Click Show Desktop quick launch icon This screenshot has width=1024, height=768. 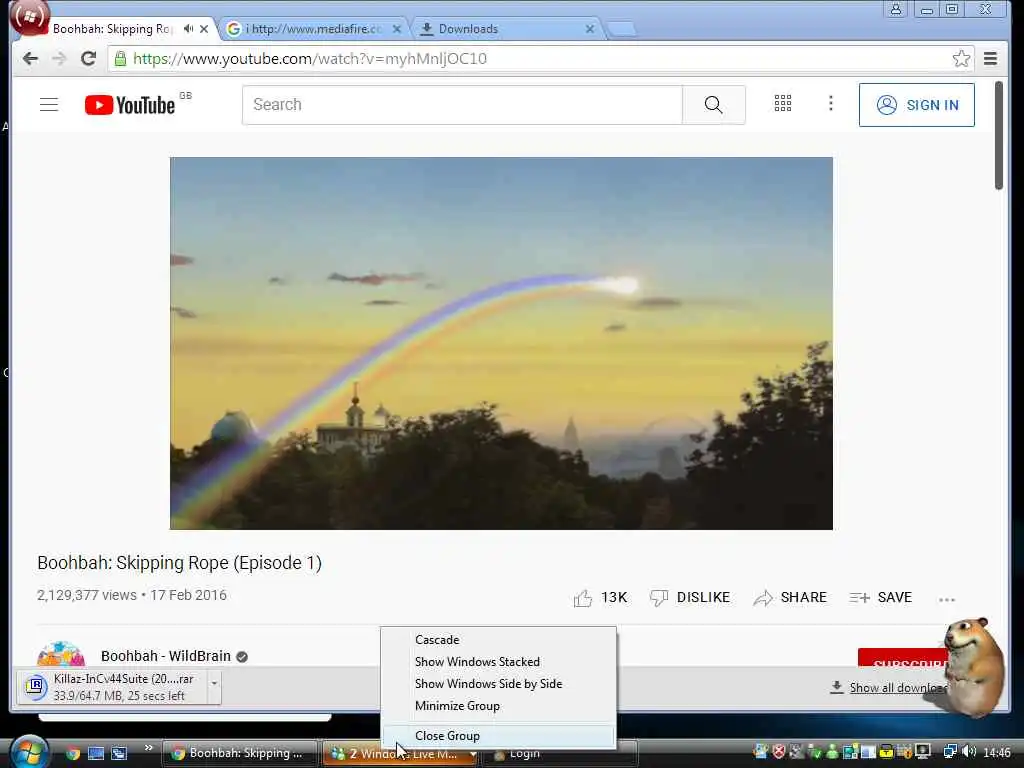(96, 754)
